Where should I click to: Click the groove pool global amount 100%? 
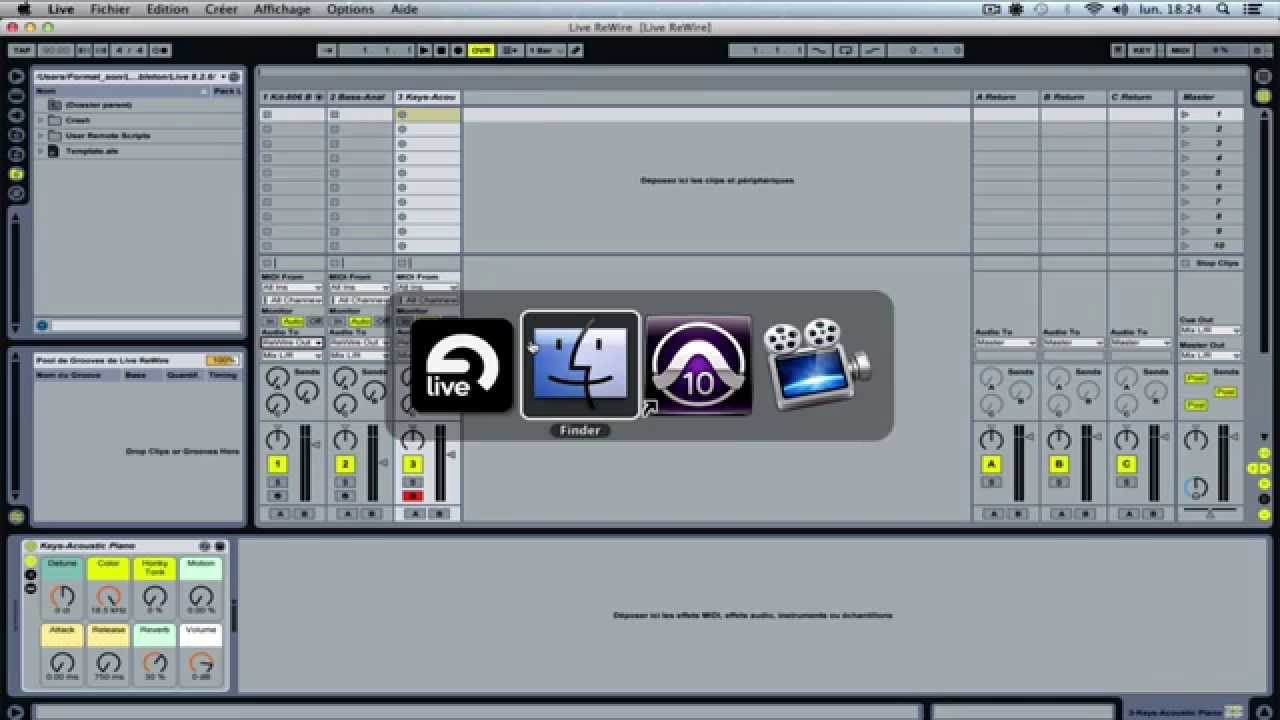[221, 360]
